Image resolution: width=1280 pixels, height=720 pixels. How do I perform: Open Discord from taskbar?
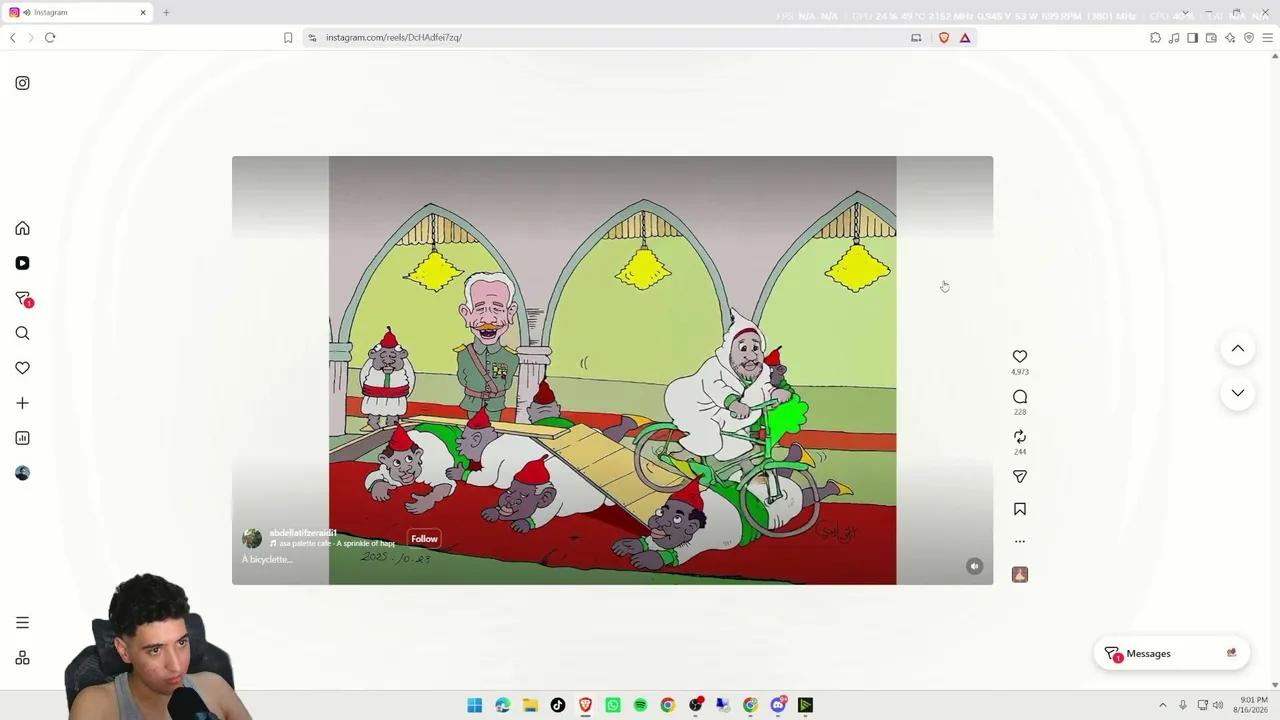778,705
